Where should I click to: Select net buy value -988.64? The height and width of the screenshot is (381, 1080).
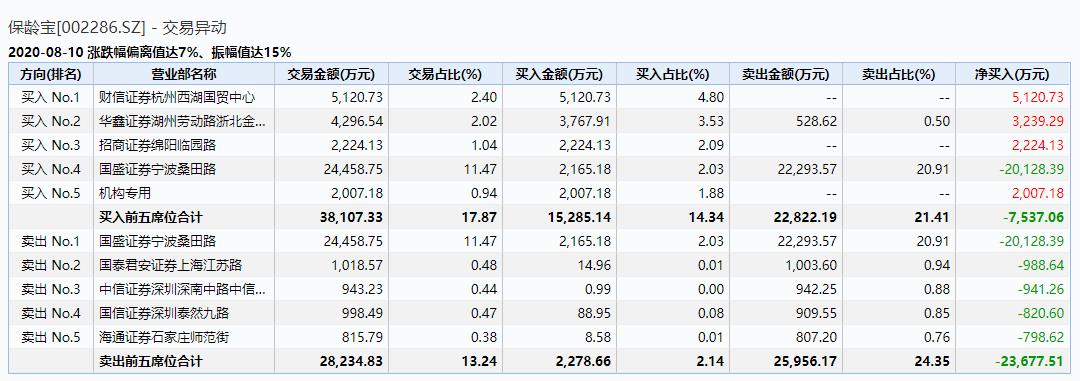[1041, 265]
